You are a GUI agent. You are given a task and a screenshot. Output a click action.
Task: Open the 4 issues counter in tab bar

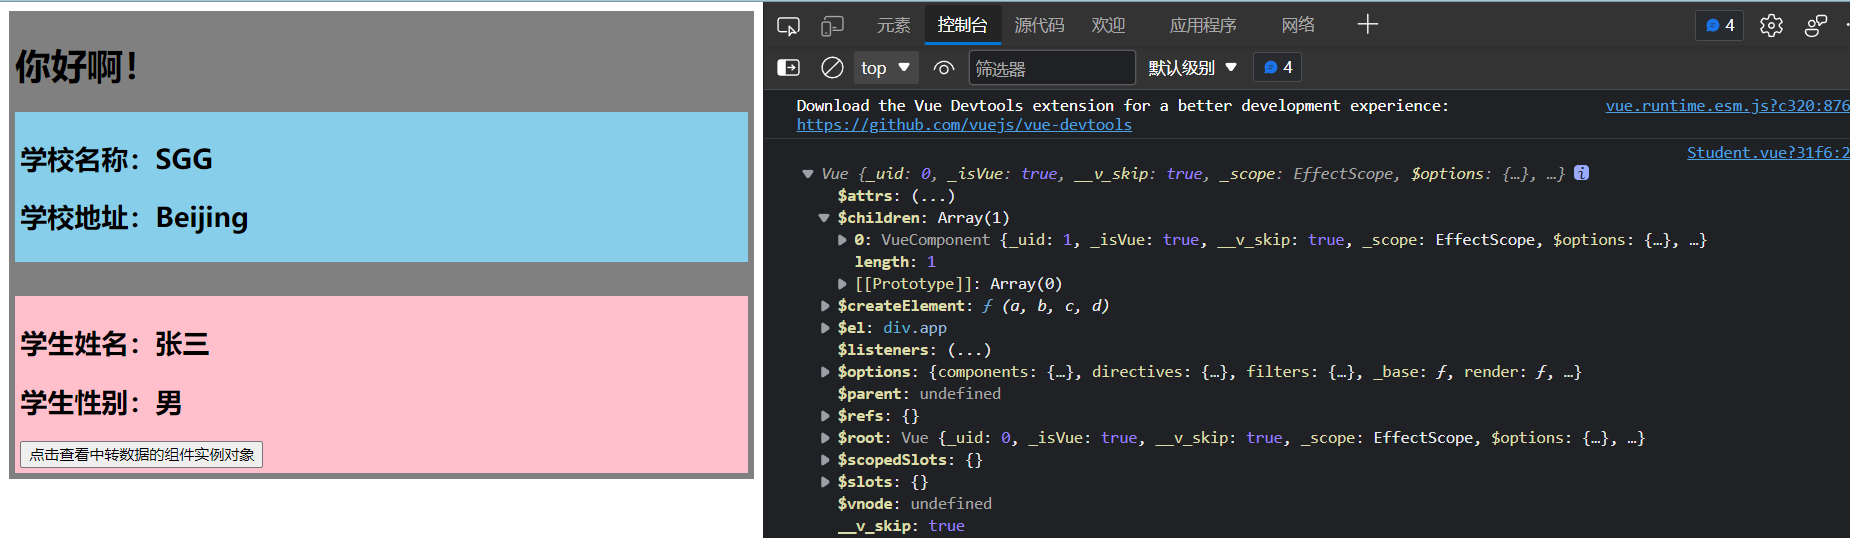pos(1719,26)
